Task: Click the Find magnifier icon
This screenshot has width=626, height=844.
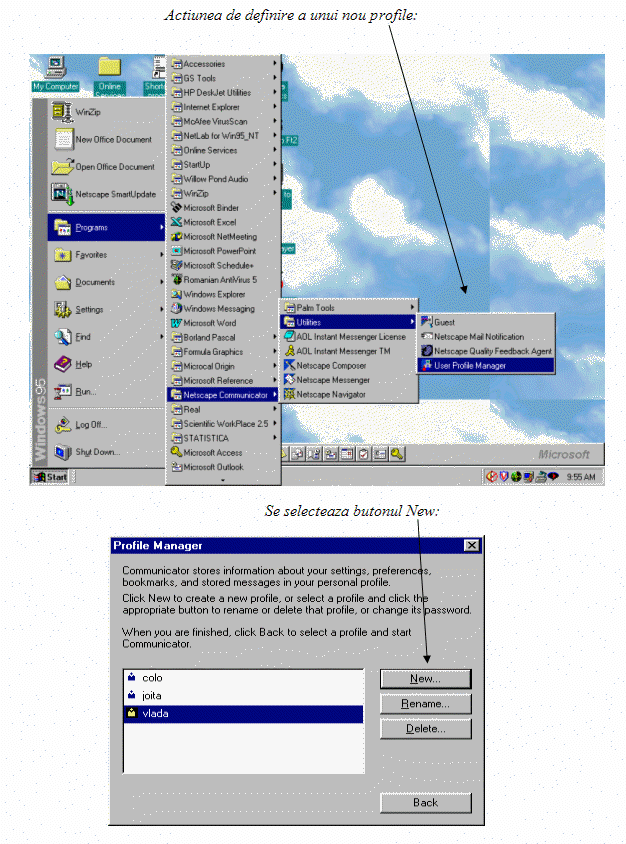Action: pos(62,337)
